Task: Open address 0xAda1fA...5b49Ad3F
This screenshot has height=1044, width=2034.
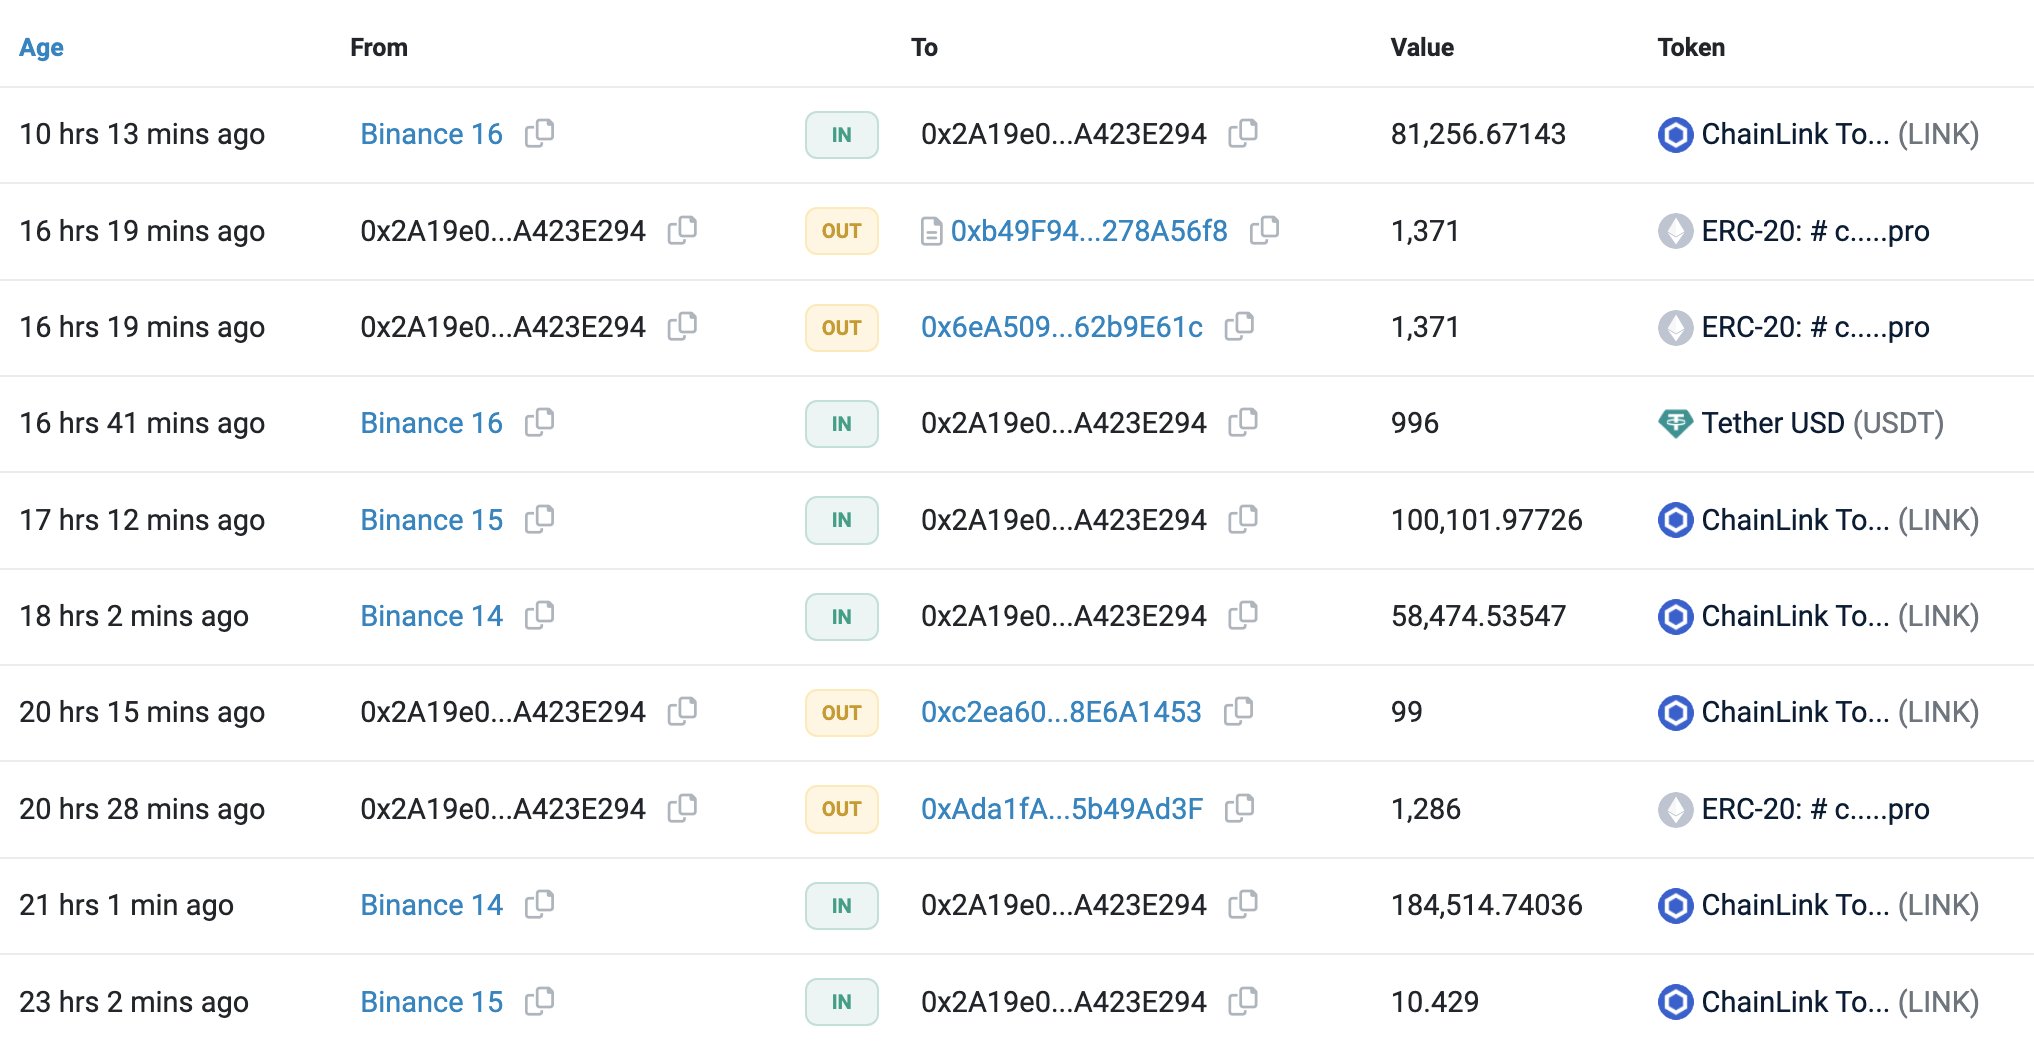Action: pyautogui.click(x=1061, y=809)
